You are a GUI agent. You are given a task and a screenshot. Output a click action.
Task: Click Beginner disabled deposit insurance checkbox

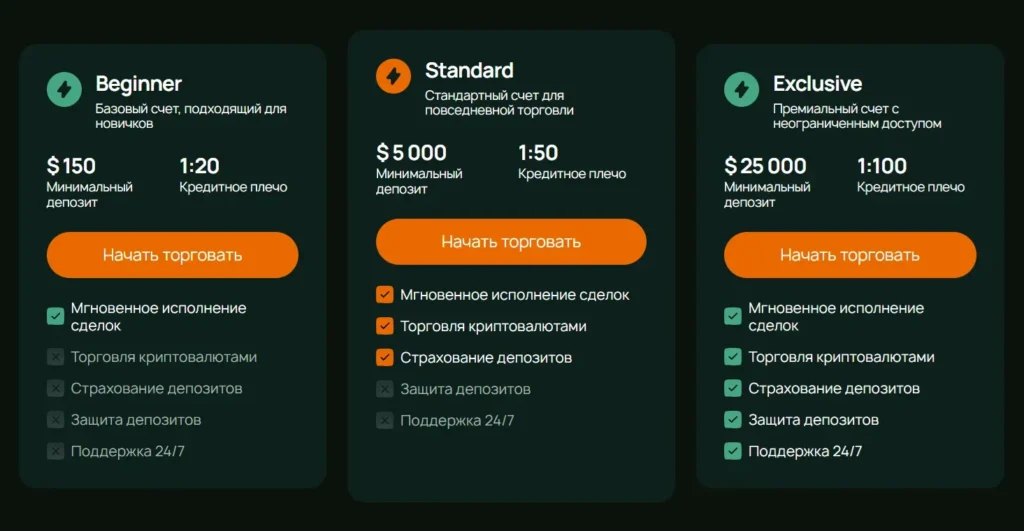tap(56, 388)
